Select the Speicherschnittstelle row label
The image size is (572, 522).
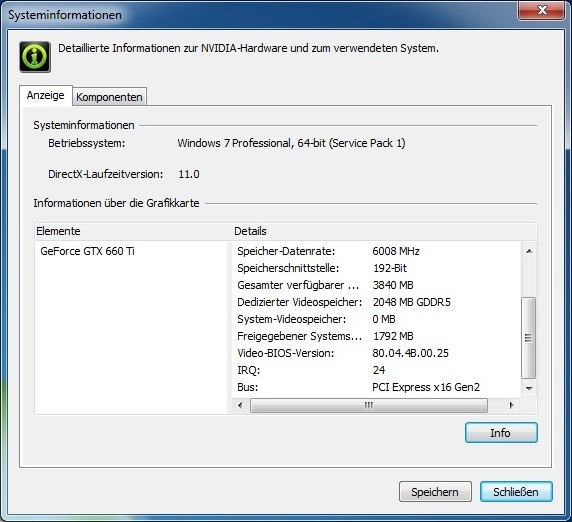pos(288,268)
